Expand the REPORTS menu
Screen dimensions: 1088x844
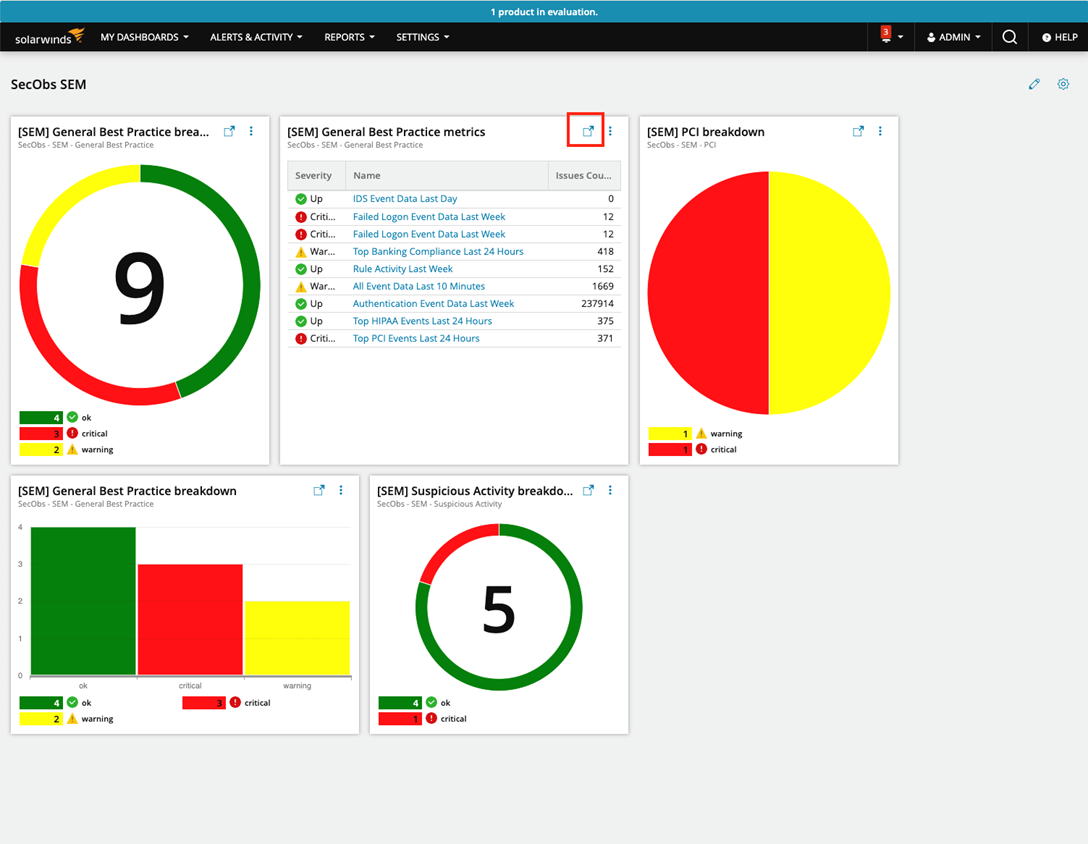349,37
